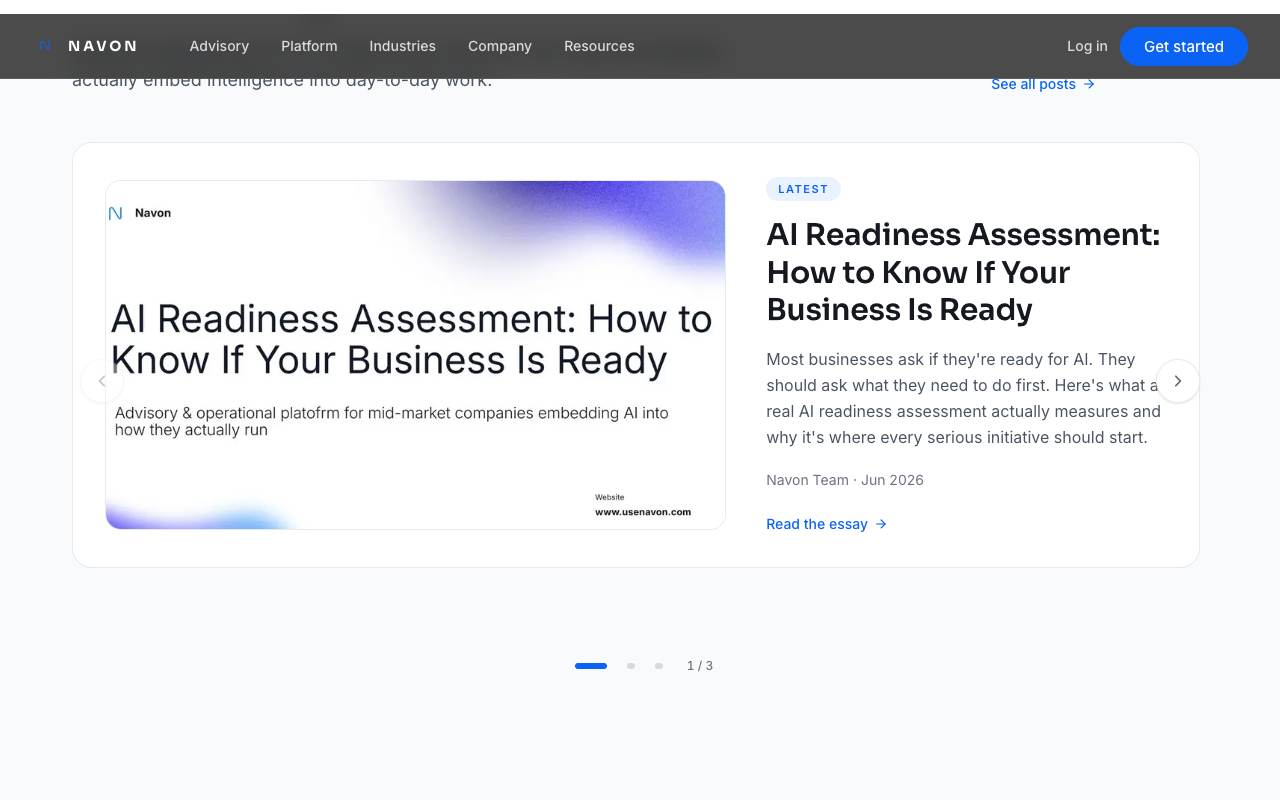1280x800 pixels.
Task: Click the Navon Team · Jun 2026 byline
Action: [x=845, y=480]
